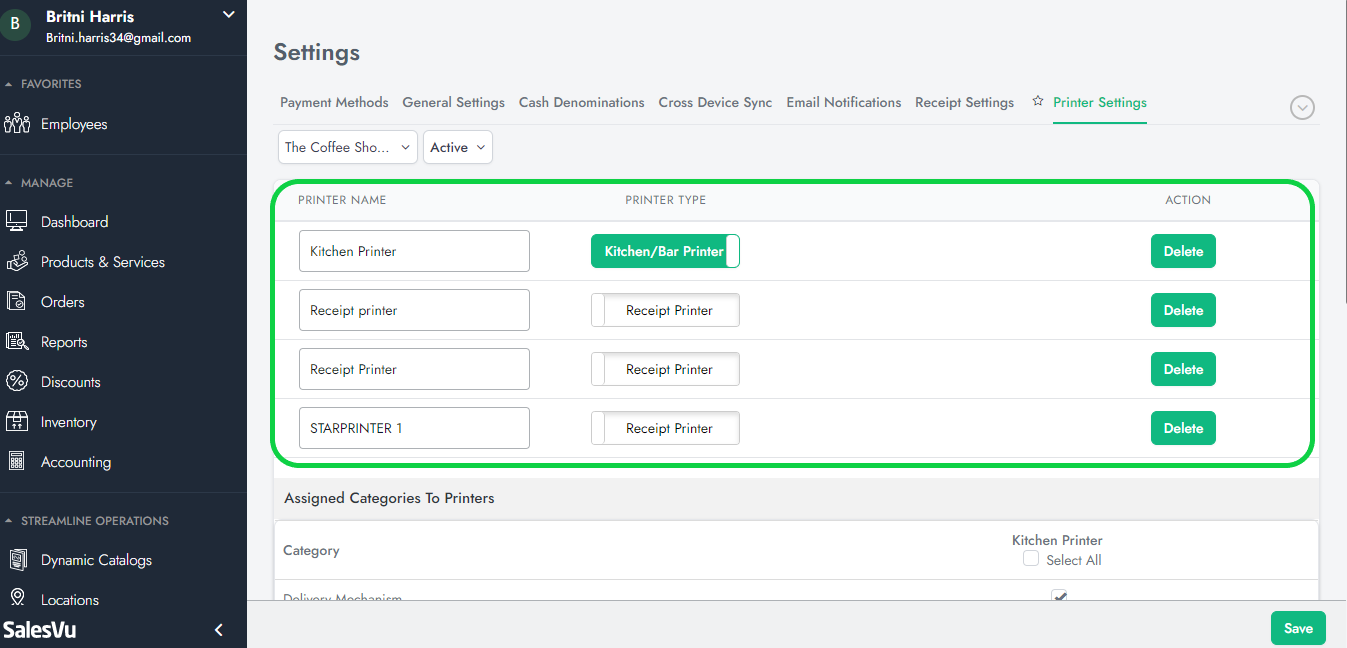1347x648 pixels.
Task: Collapse the sidebar with the left chevron
Action: pos(219,630)
